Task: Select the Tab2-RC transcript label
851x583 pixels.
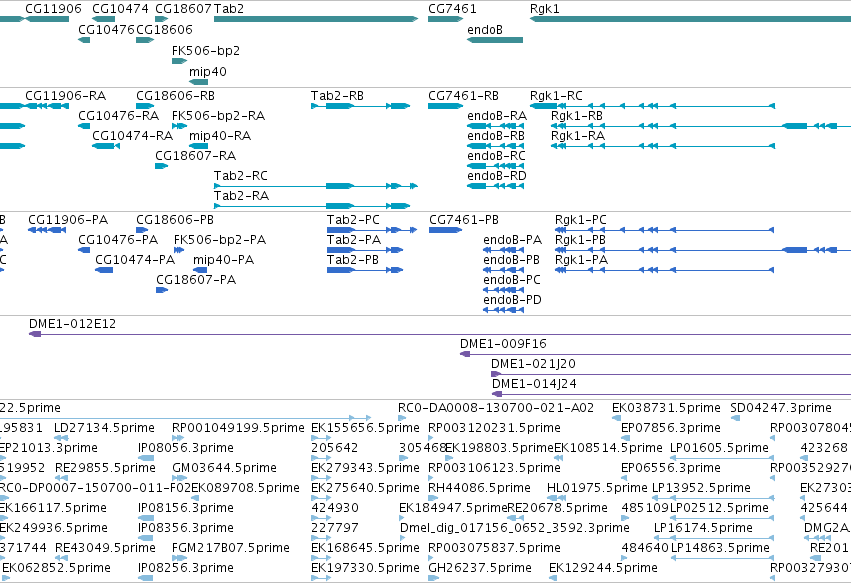Action: point(240,175)
